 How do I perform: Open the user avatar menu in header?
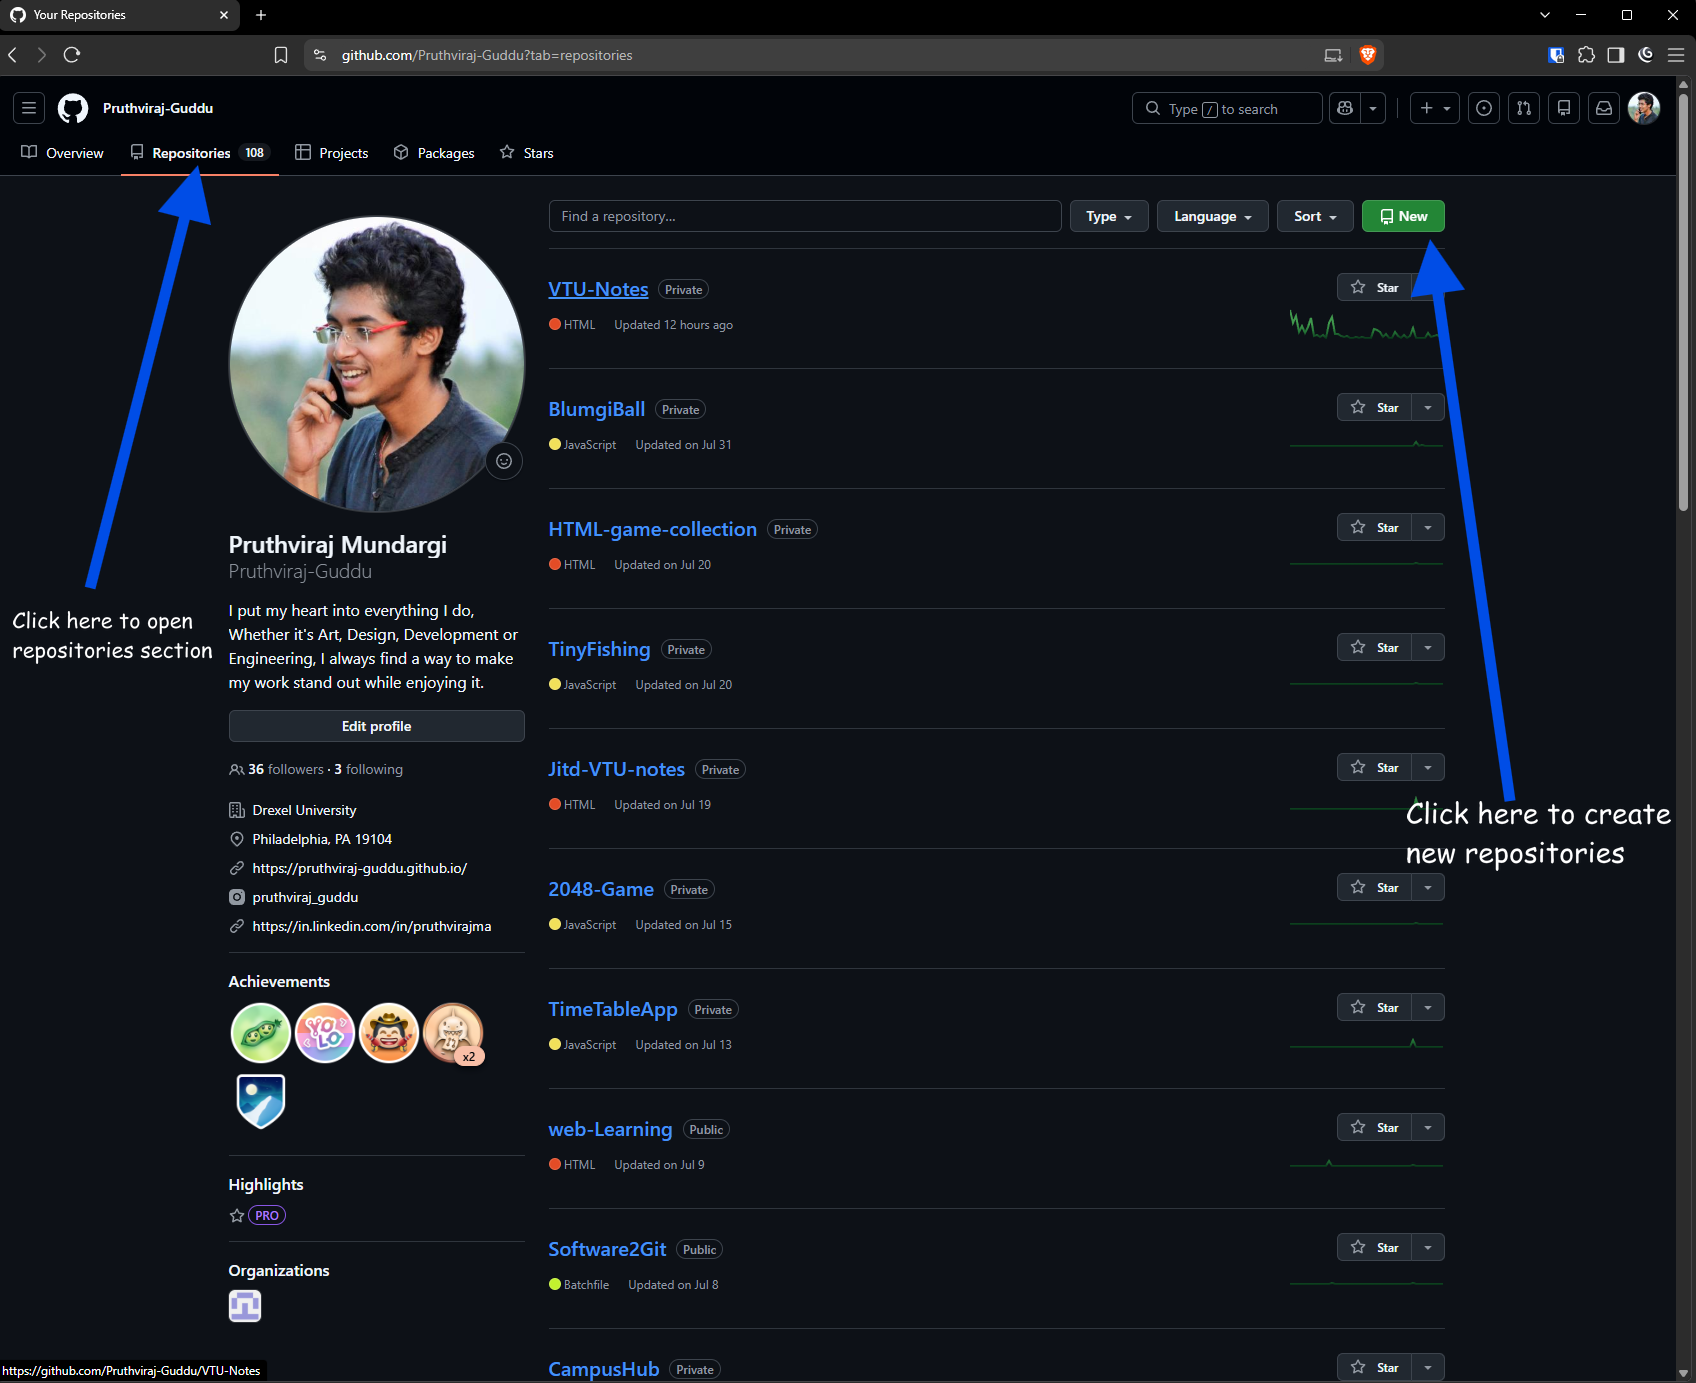[1644, 108]
